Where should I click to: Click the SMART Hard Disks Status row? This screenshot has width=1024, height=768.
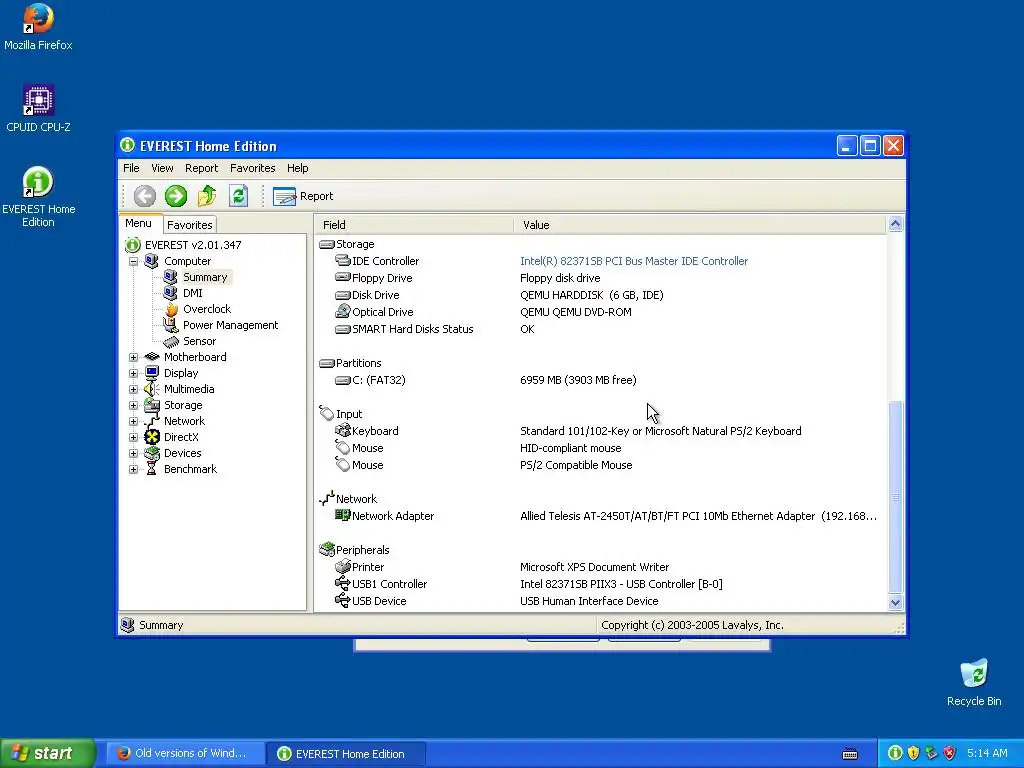(601, 329)
